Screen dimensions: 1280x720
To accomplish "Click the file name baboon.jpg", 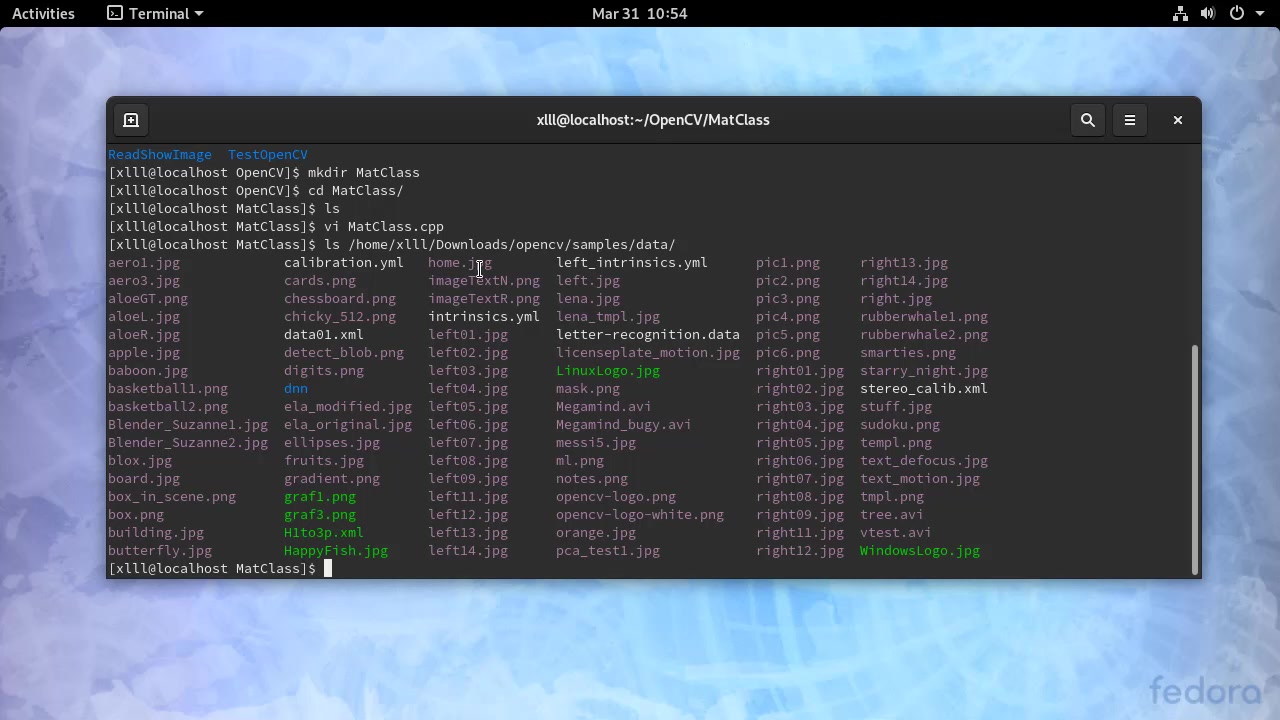I will tap(148, 371).
